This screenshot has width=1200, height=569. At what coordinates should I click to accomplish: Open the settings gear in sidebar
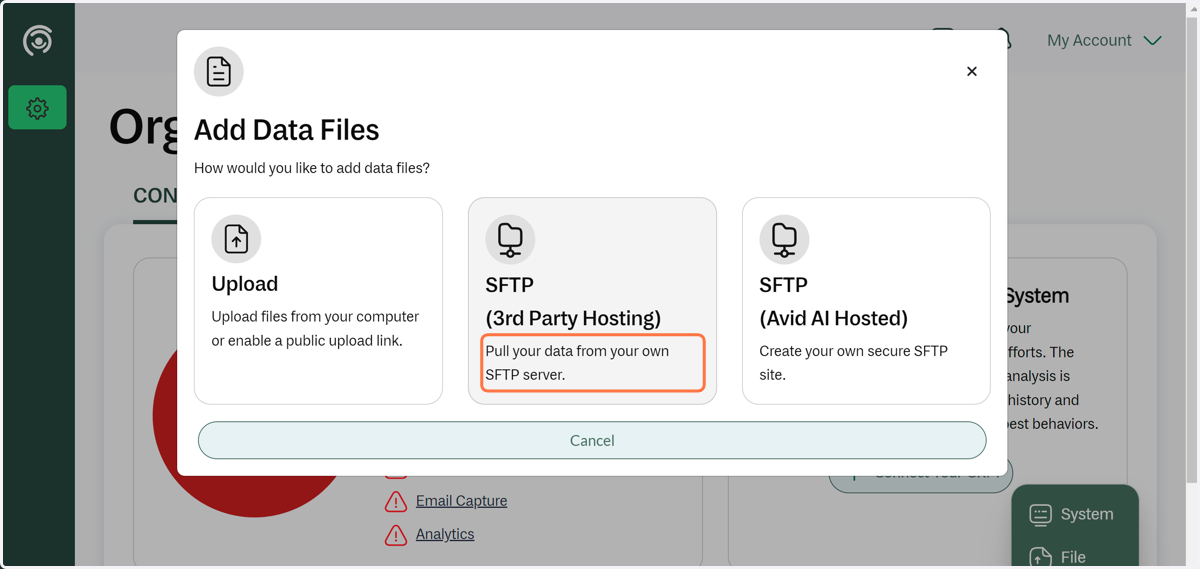coord(38,108)
